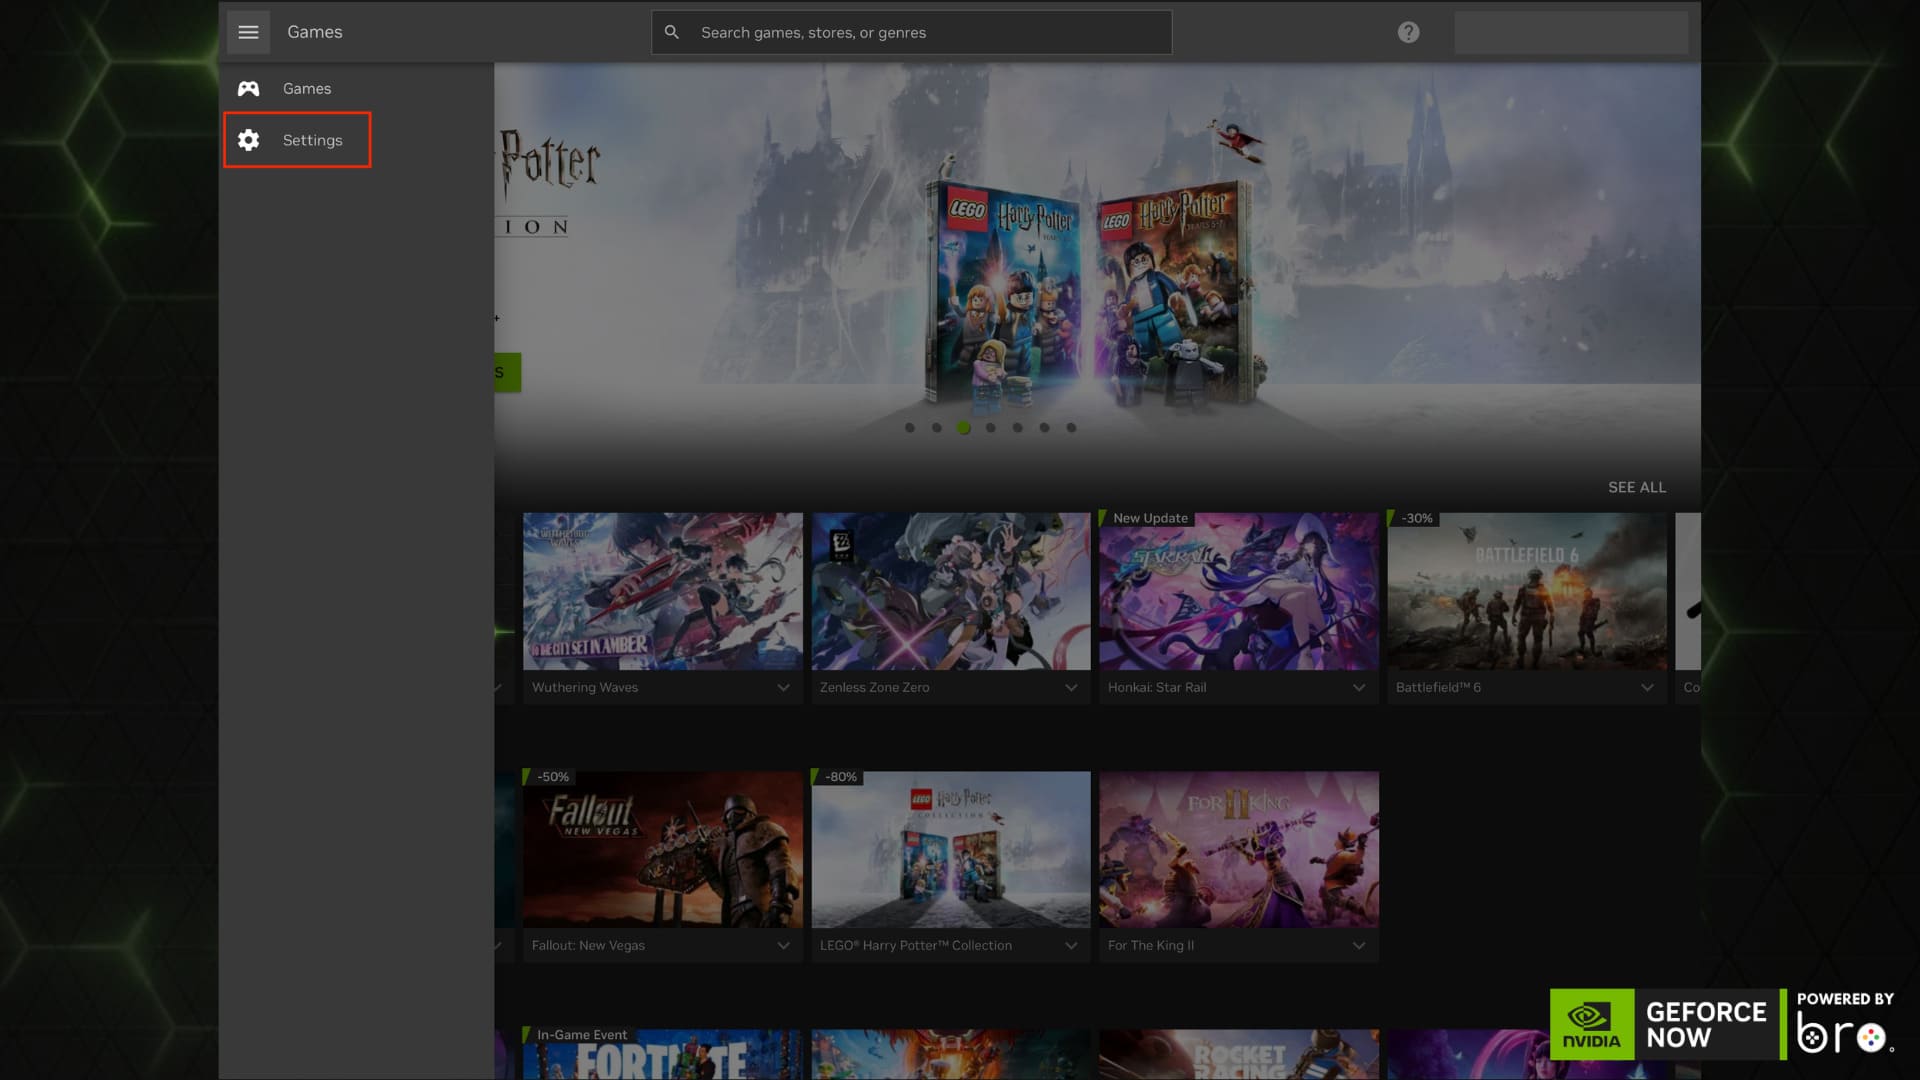The width and height of the screenshot is (1920, 1080).
Task: Select fifth carousel dot
Action: coord(1018,428)
